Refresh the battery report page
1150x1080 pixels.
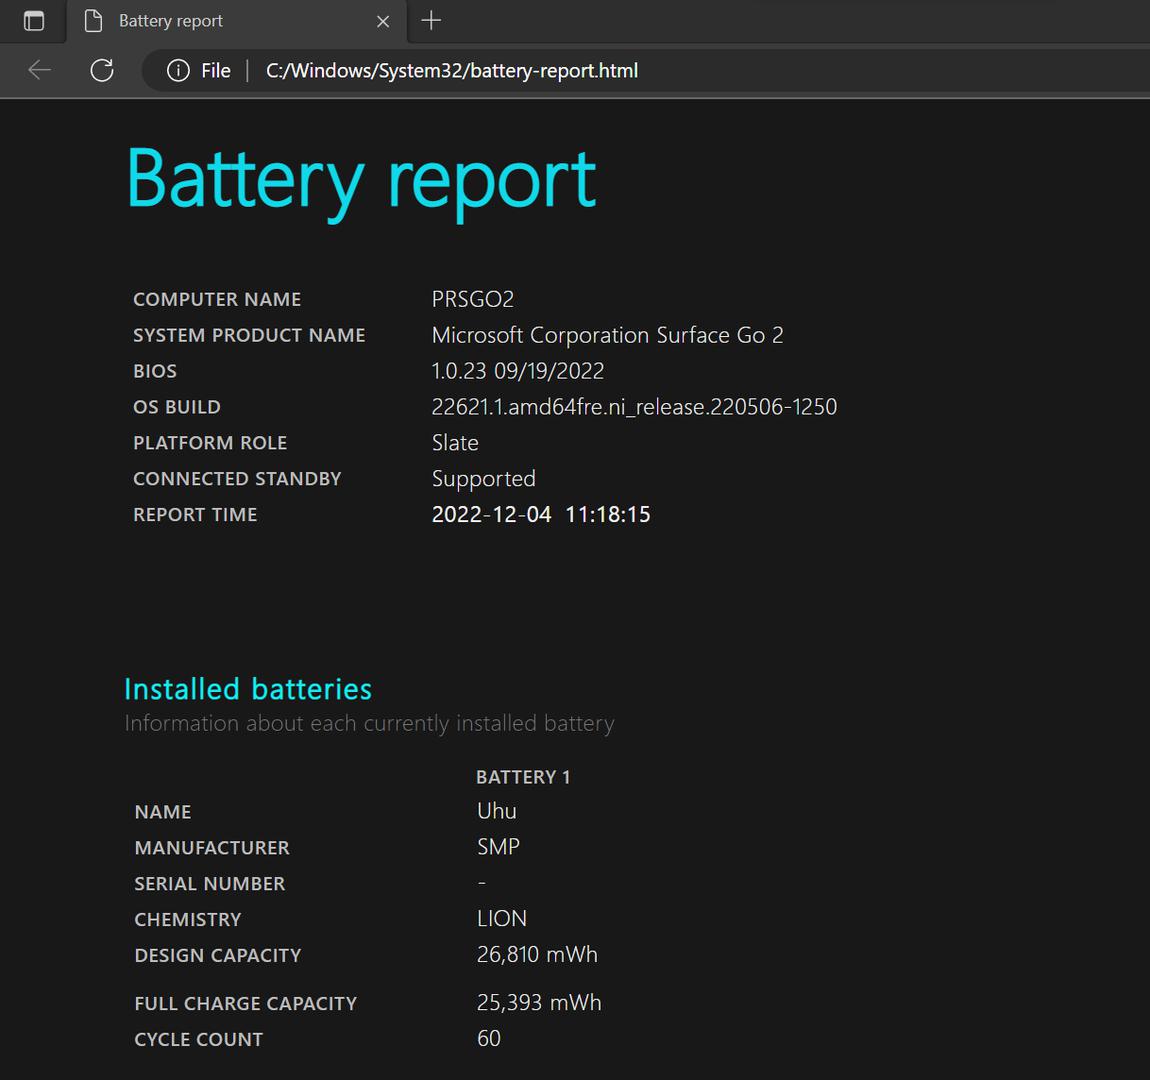(102, 70)
